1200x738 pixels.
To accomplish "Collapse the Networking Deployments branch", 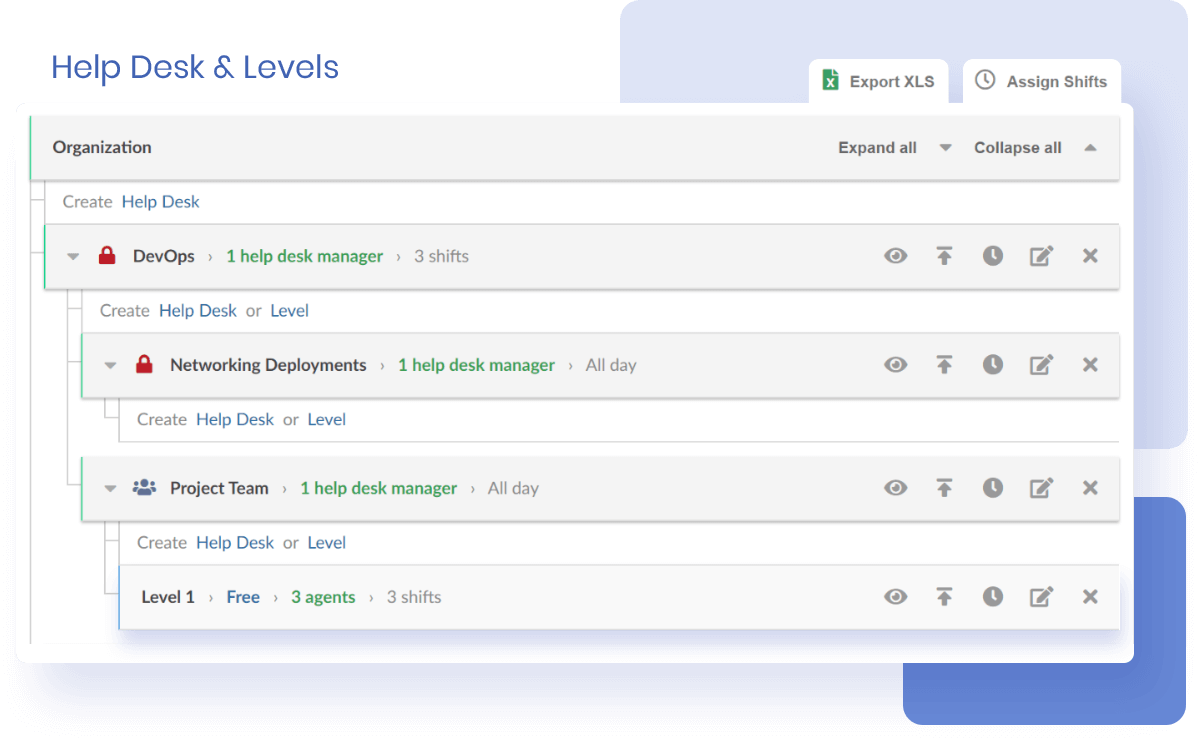I will coord(110,365).
